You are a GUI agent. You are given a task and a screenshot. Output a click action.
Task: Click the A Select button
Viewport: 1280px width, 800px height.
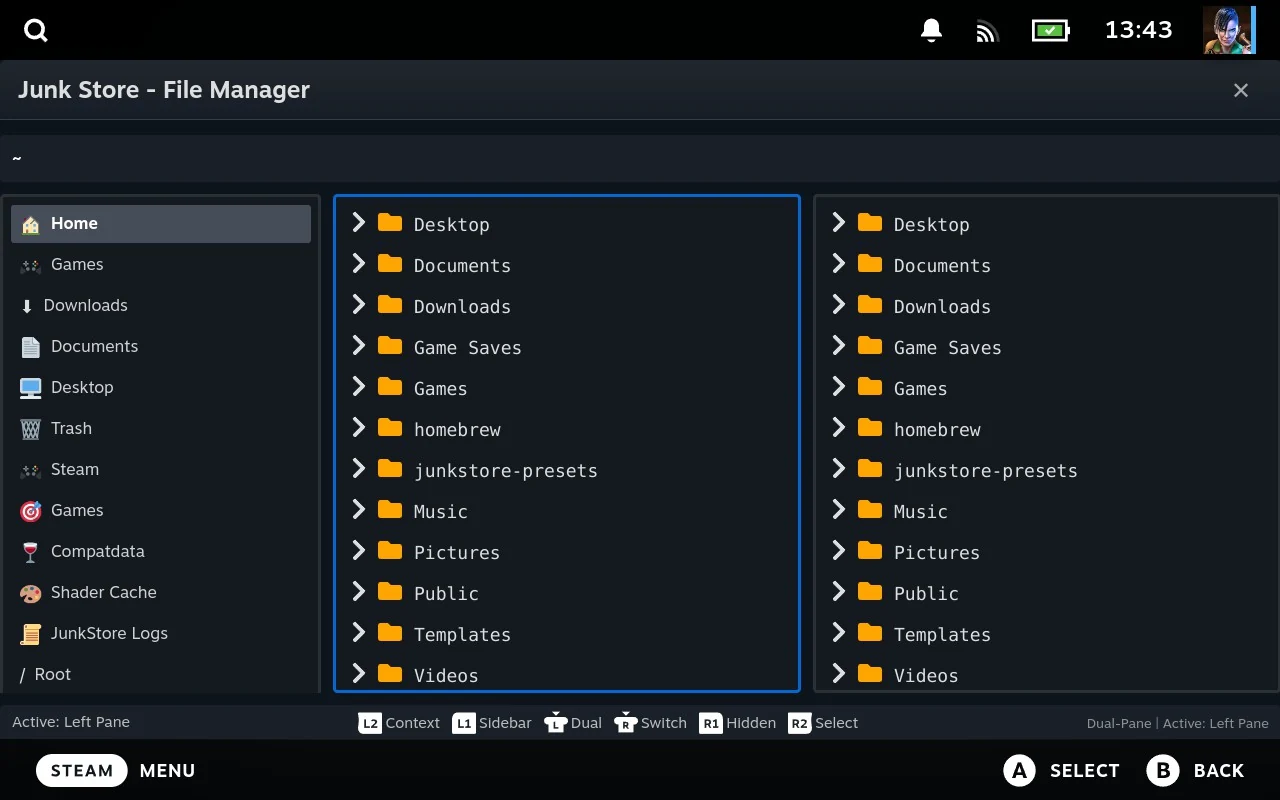1061,770
